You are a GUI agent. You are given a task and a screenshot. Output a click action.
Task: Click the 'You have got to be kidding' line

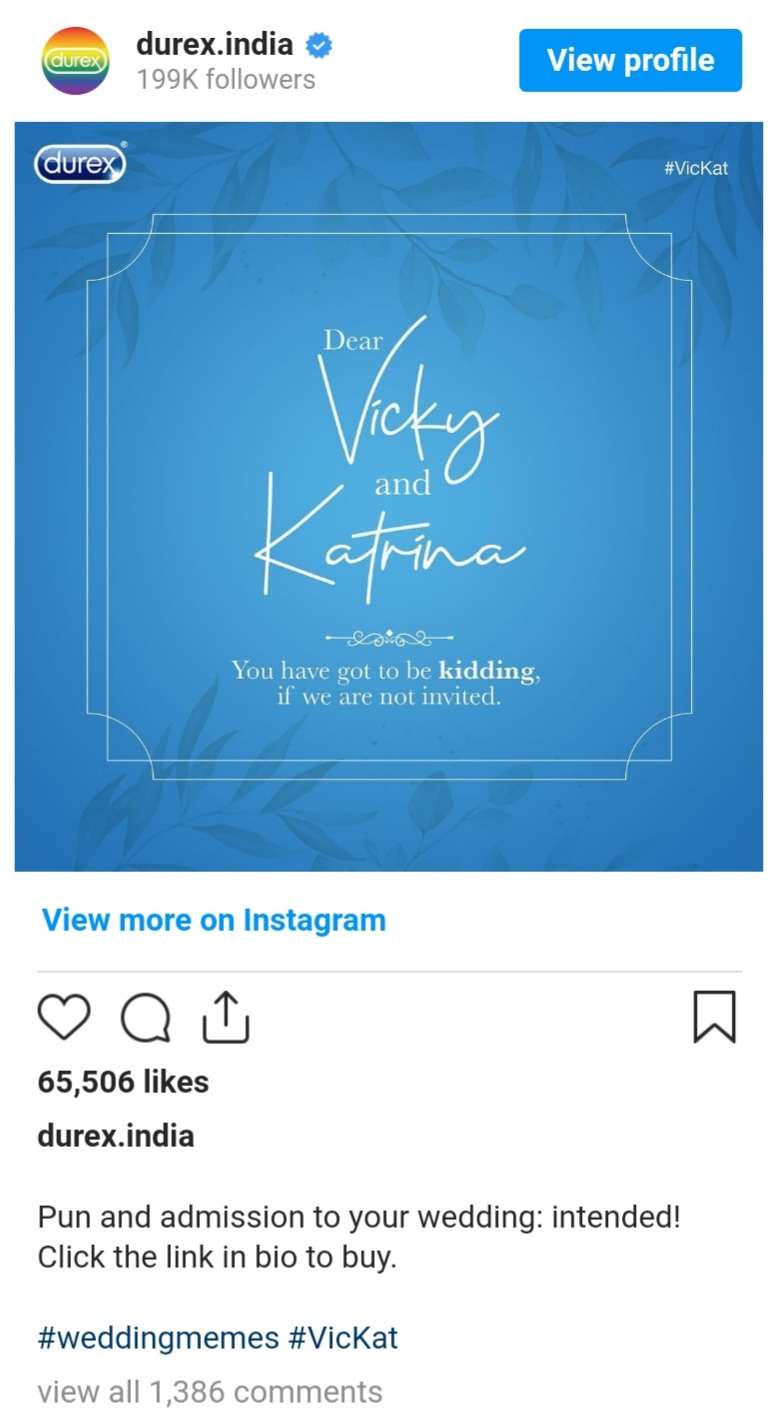386,671
